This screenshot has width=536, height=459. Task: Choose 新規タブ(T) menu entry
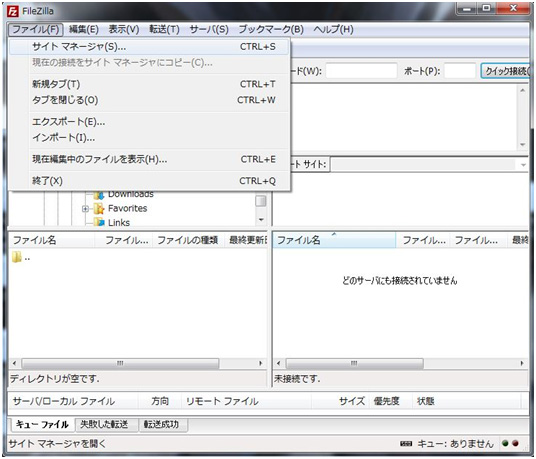[x=149, y=84]
